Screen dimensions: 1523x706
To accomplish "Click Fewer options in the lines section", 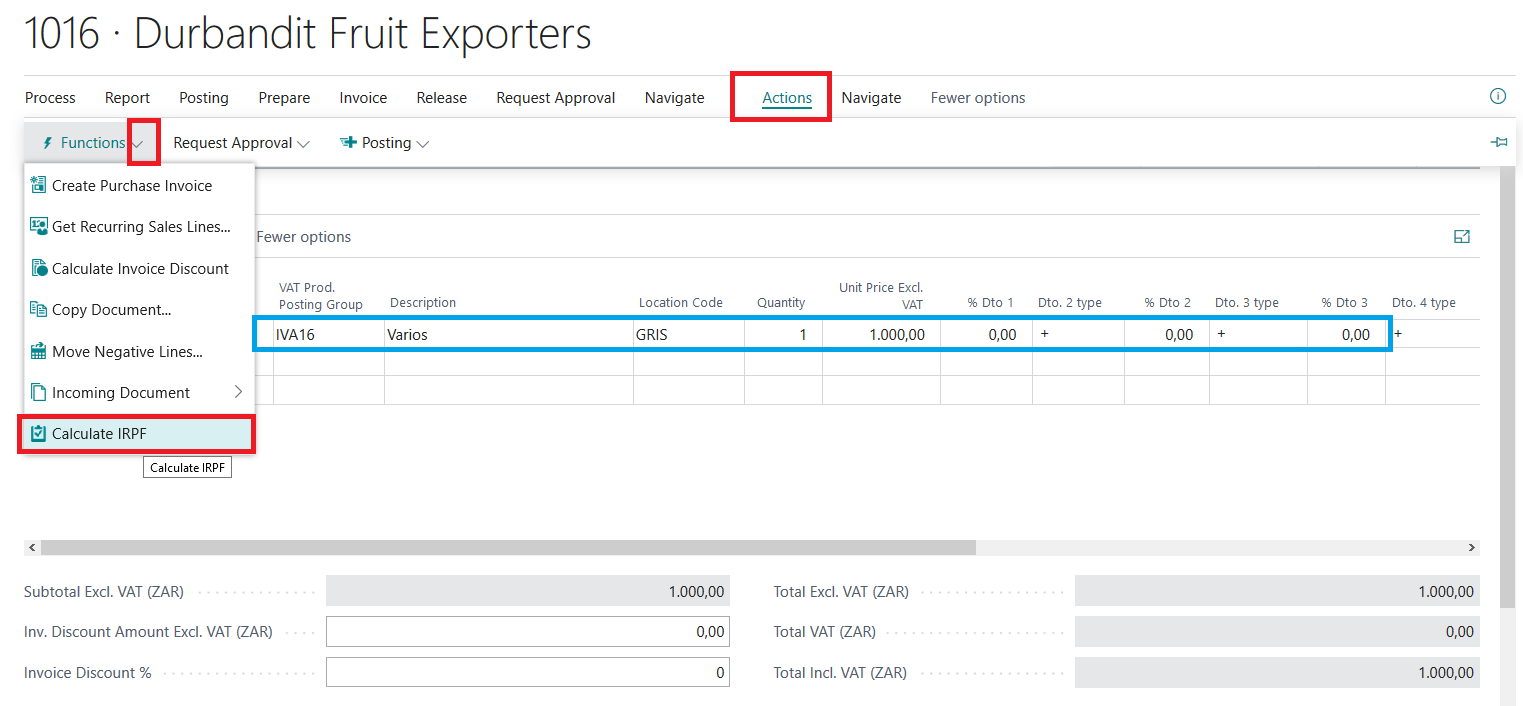I will (304, 237).
